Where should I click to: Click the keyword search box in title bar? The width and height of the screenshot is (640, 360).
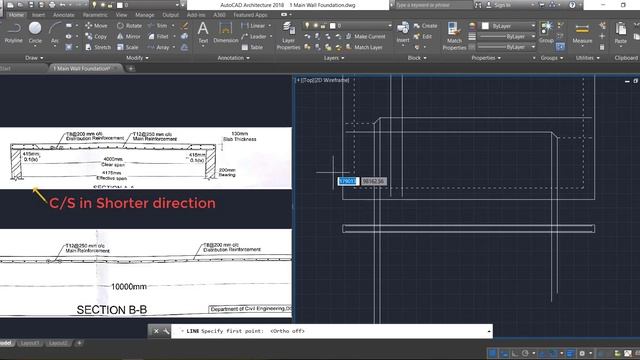coord(433,5)
